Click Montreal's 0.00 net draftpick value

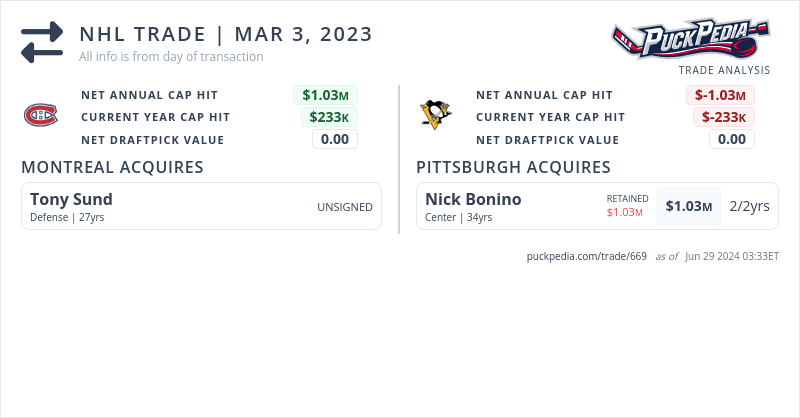click(334, 139)
